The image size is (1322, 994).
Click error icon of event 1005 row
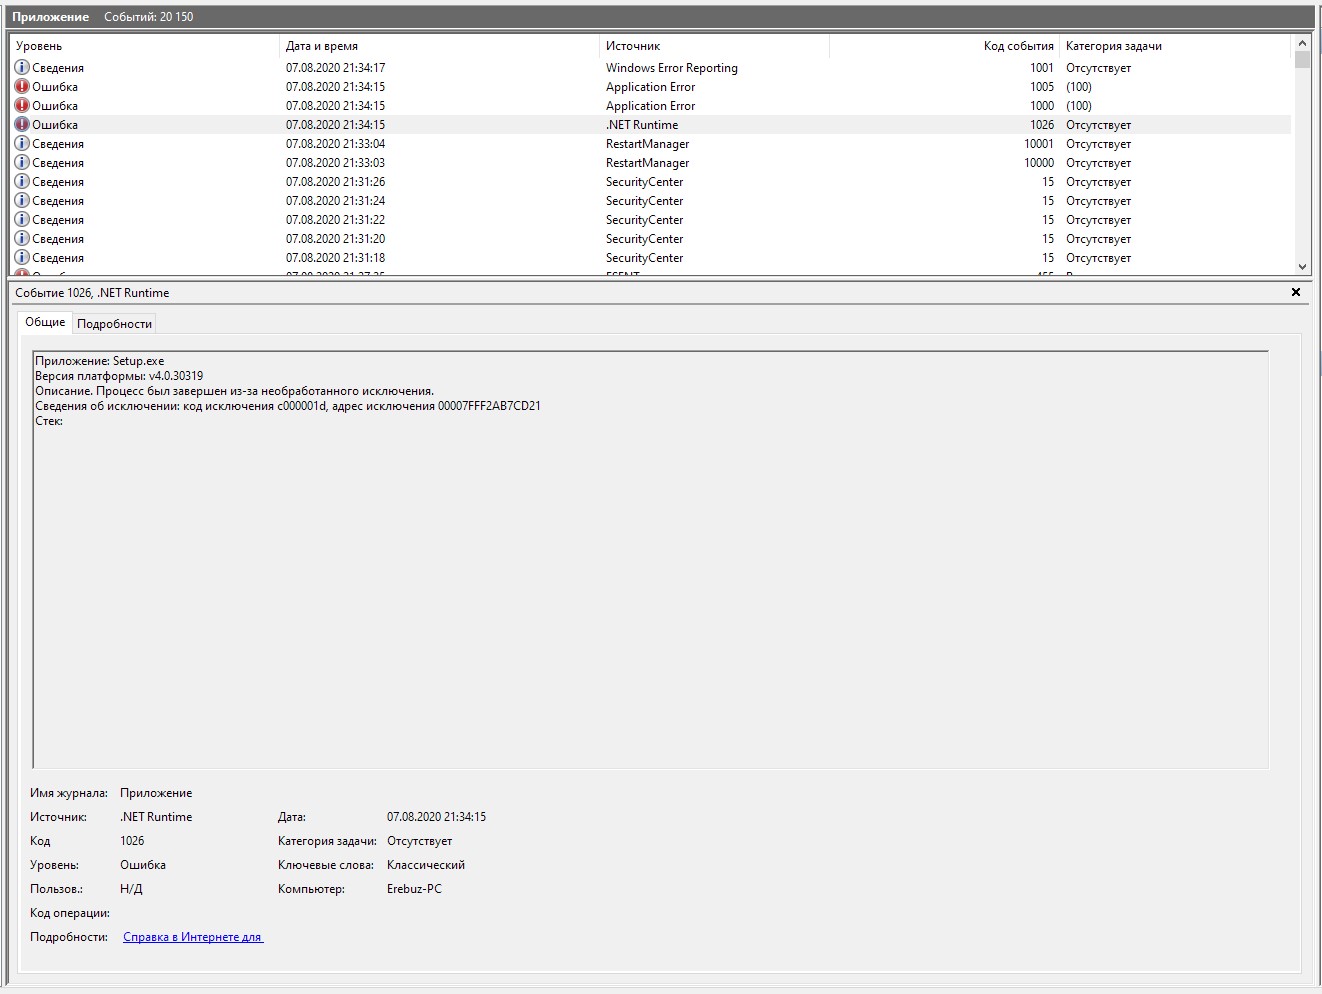[22, 86]
